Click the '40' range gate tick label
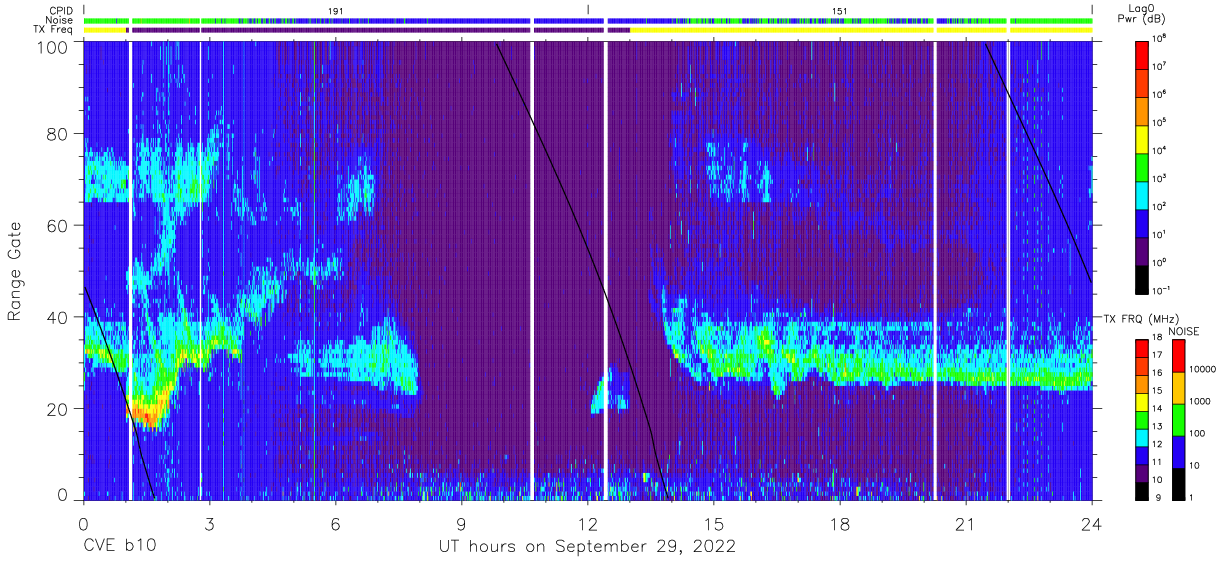1228x567 pixels. [57, 317]
